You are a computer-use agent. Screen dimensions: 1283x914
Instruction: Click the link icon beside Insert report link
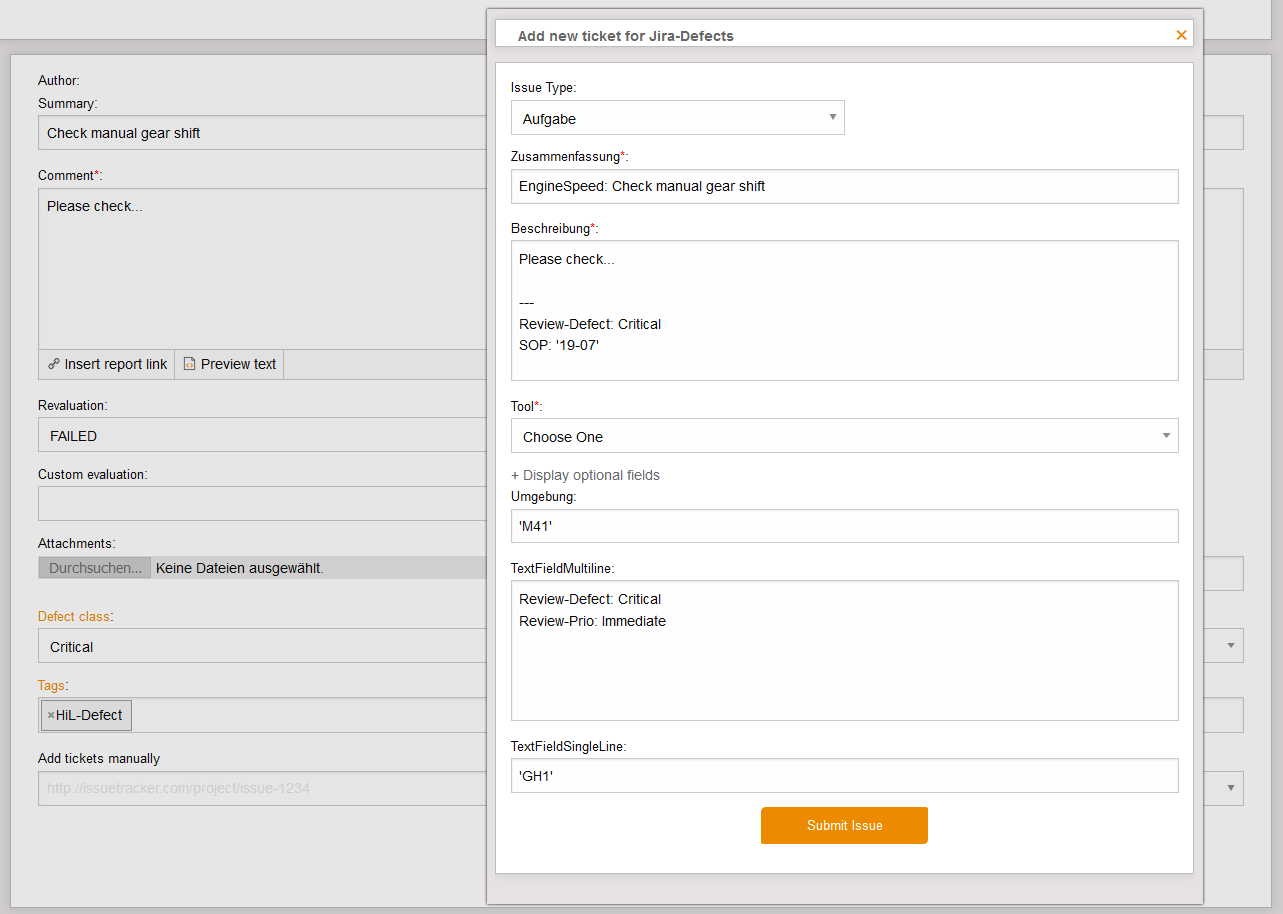pyautogui.click(x=54, y=364)
